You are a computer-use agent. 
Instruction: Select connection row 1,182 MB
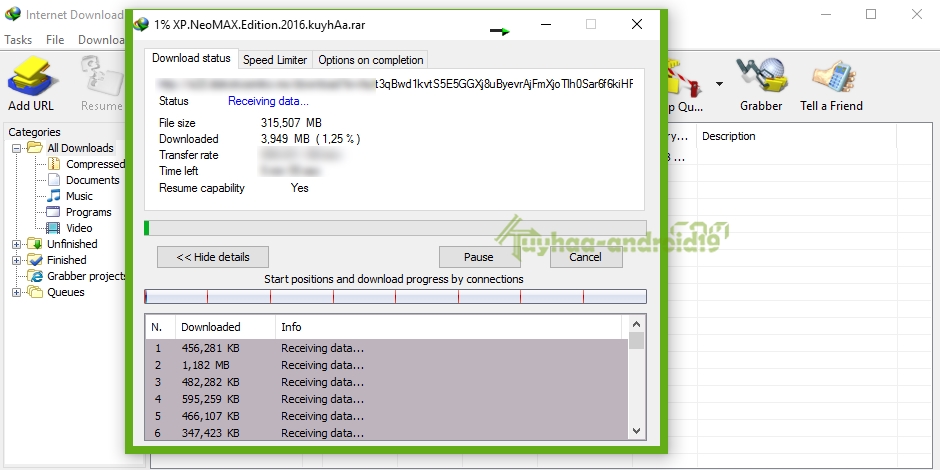386,365
